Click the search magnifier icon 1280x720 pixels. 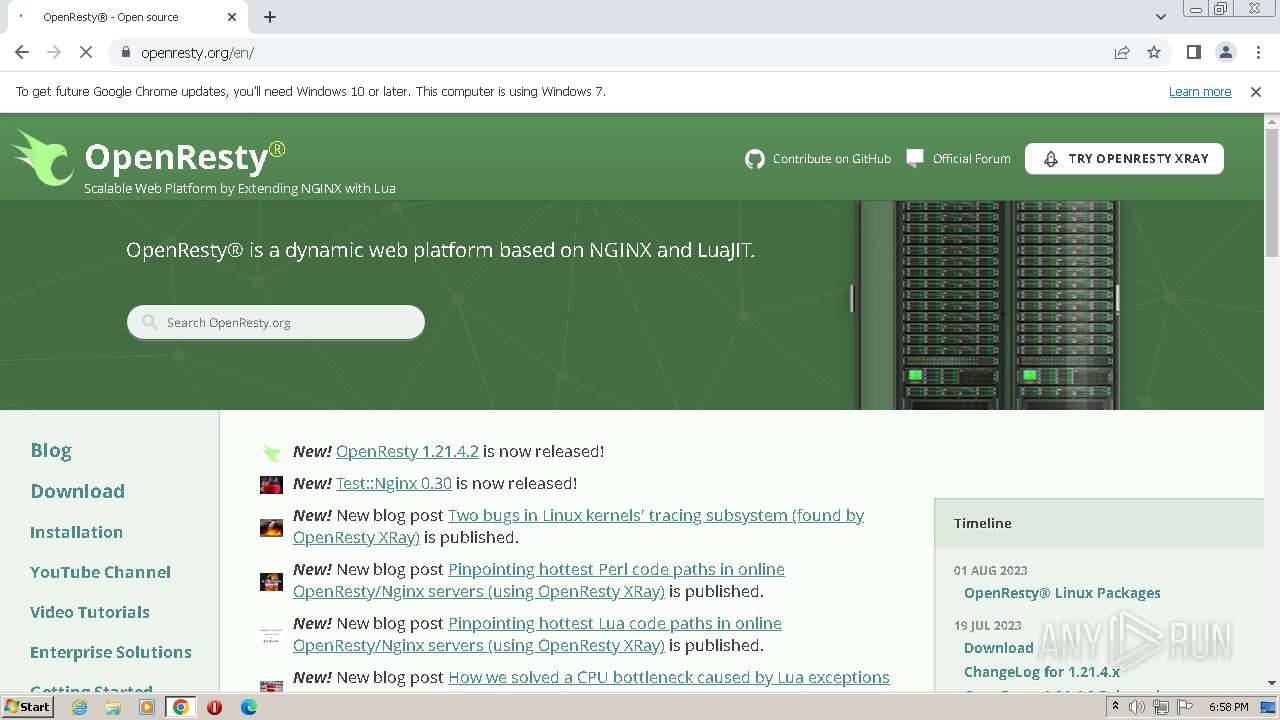[150, 322]
